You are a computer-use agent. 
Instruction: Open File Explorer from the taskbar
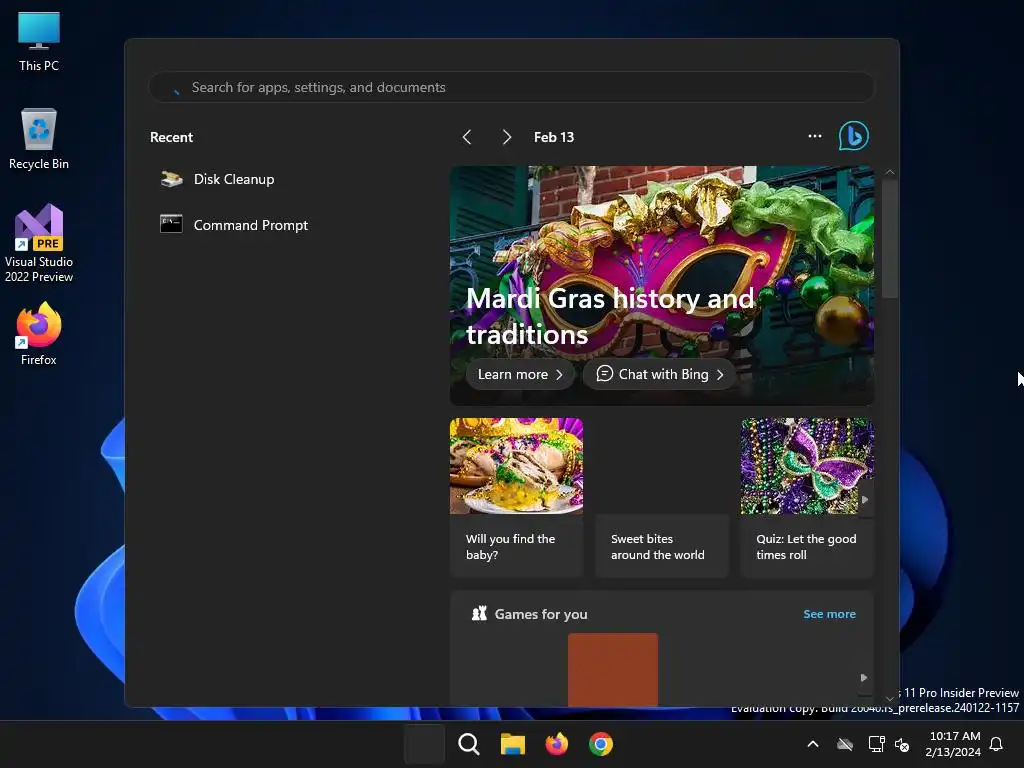click(513, 744)
